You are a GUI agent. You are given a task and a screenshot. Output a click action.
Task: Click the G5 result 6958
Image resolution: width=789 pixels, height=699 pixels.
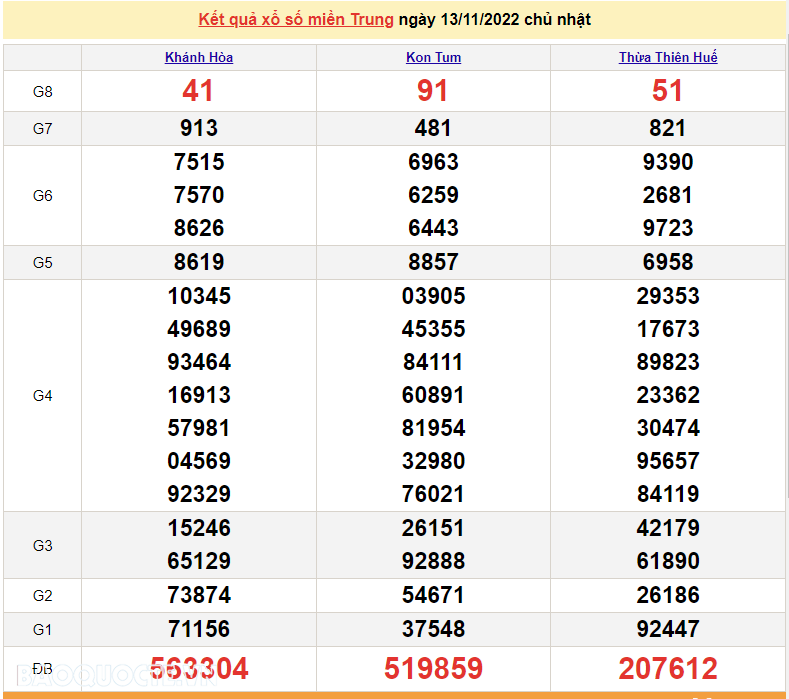667,262
